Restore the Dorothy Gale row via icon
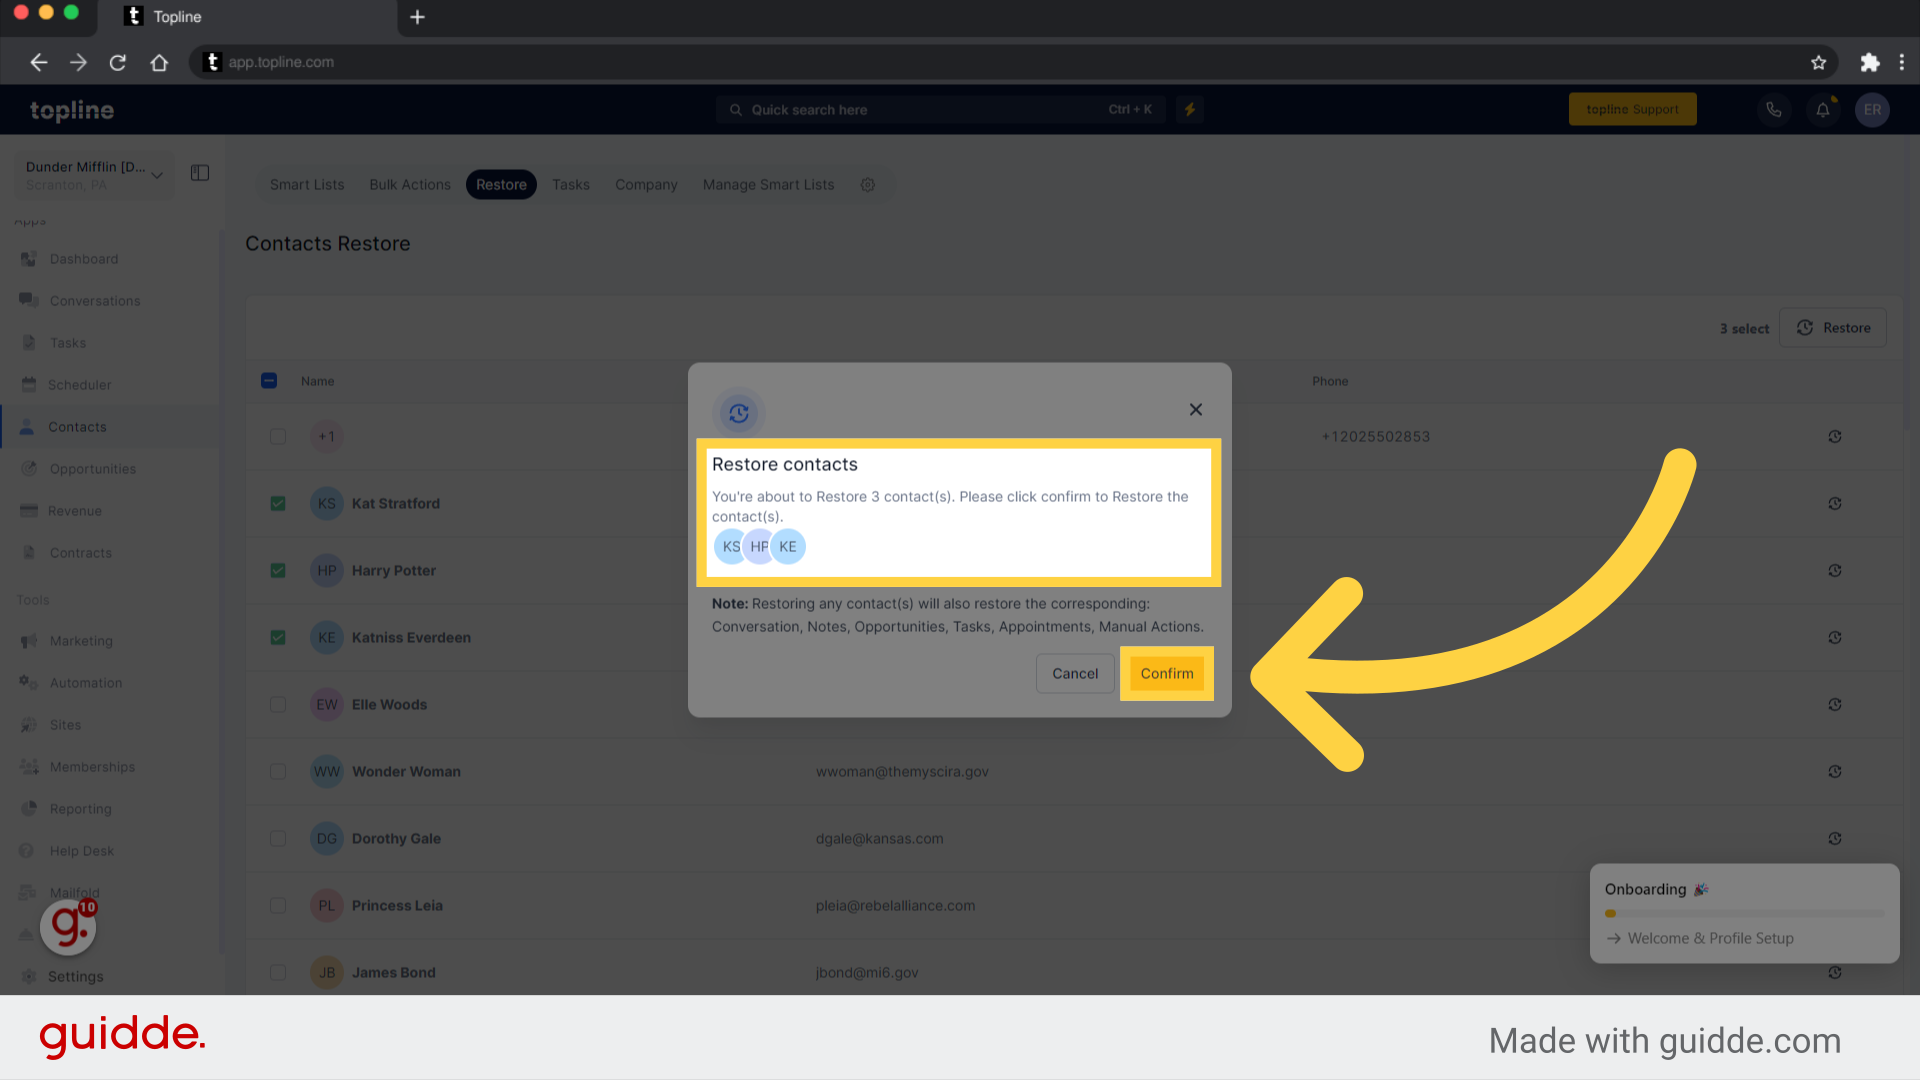Screen dimensions: 1920x1080 pyautogui.click(x=1835, y=839)
